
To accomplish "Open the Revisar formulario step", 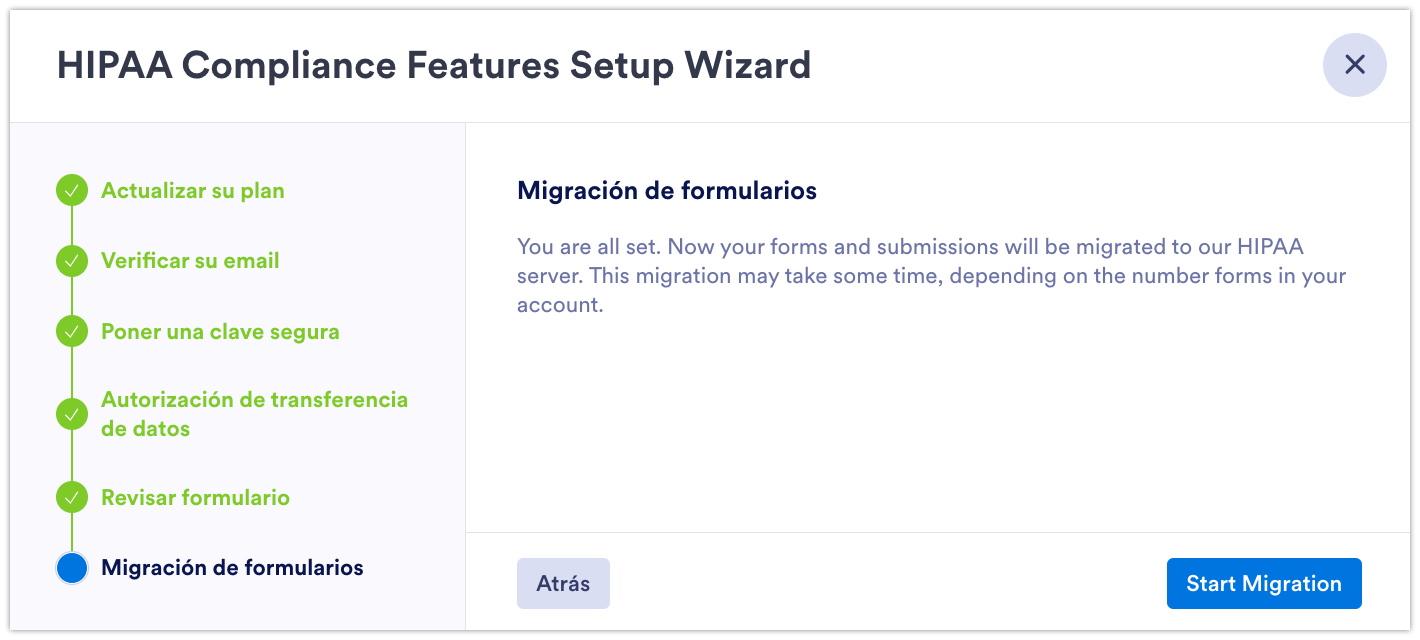I will [195, 497].
